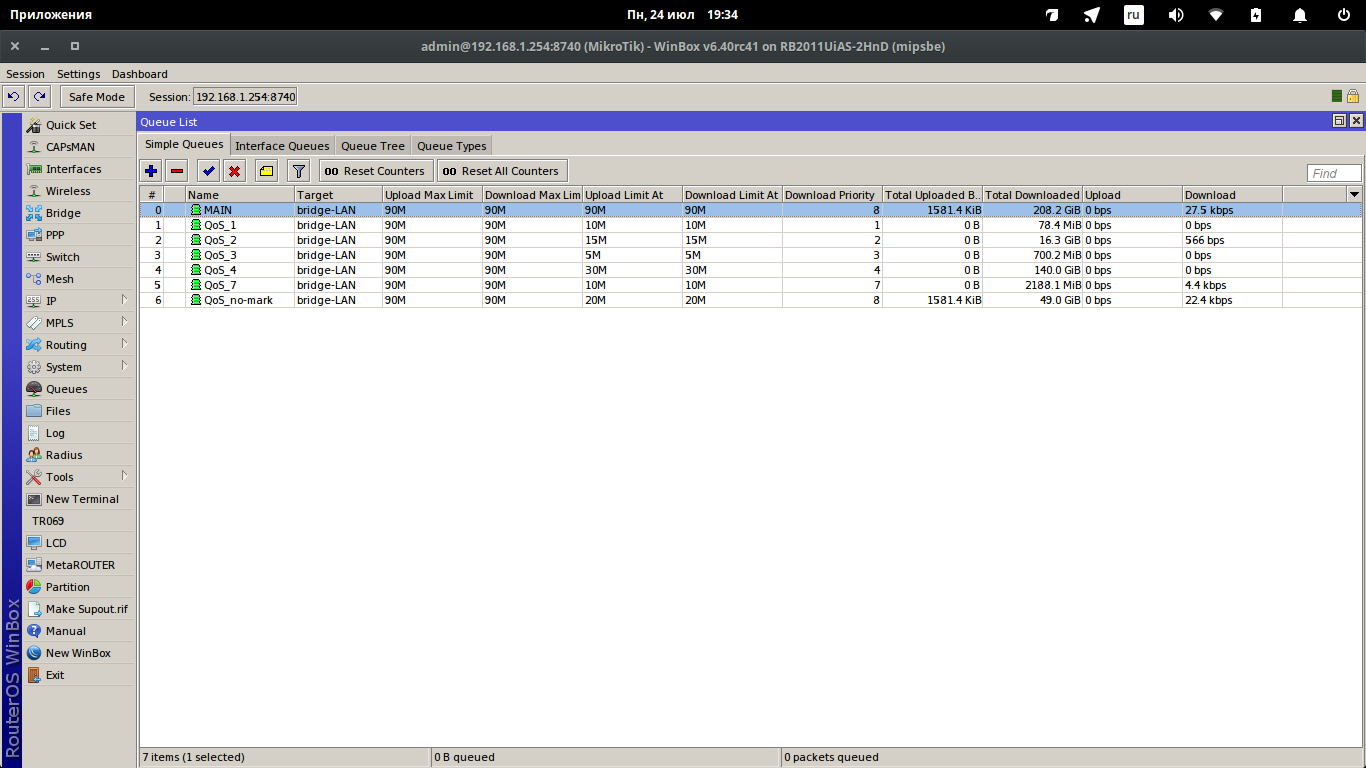Add comment with yellow note icon
This screenshot has width=1366, height=768.
(266, 171)
